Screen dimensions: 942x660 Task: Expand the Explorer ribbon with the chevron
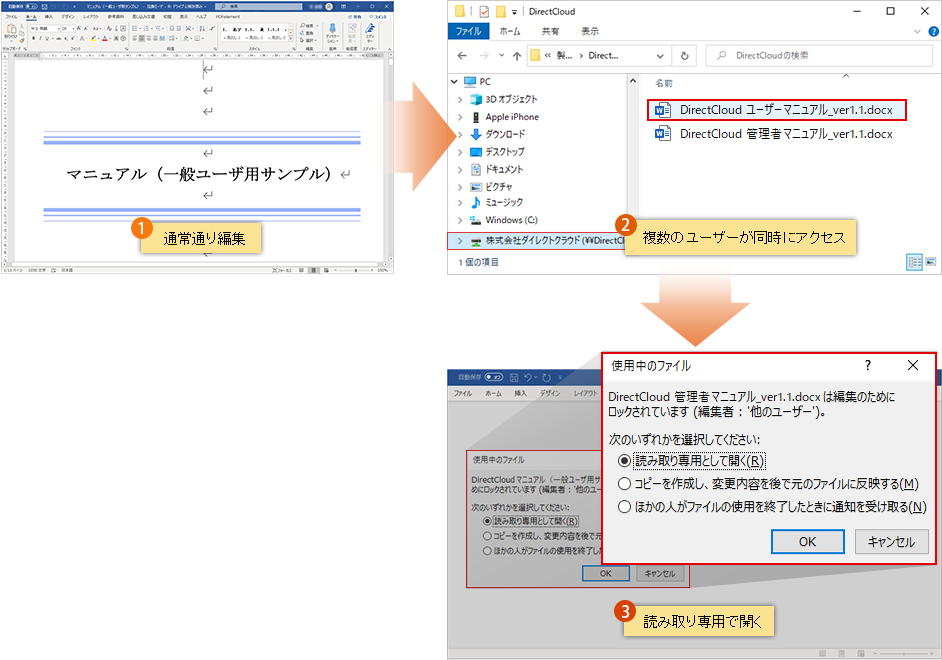(917, 31)
